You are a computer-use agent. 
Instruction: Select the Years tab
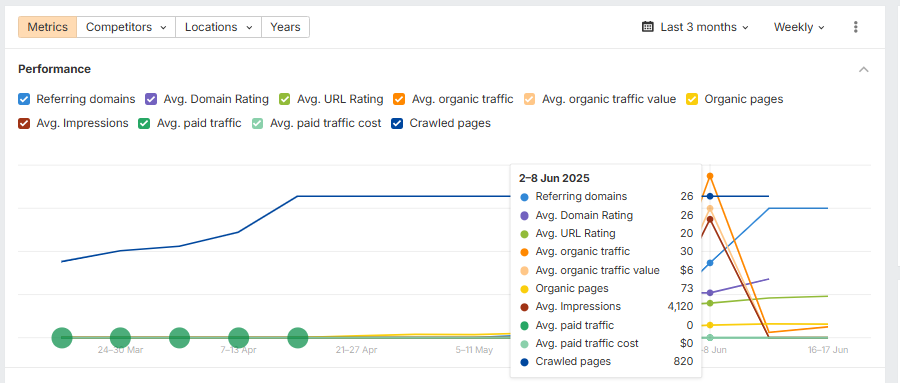click(x=285, y=27)
